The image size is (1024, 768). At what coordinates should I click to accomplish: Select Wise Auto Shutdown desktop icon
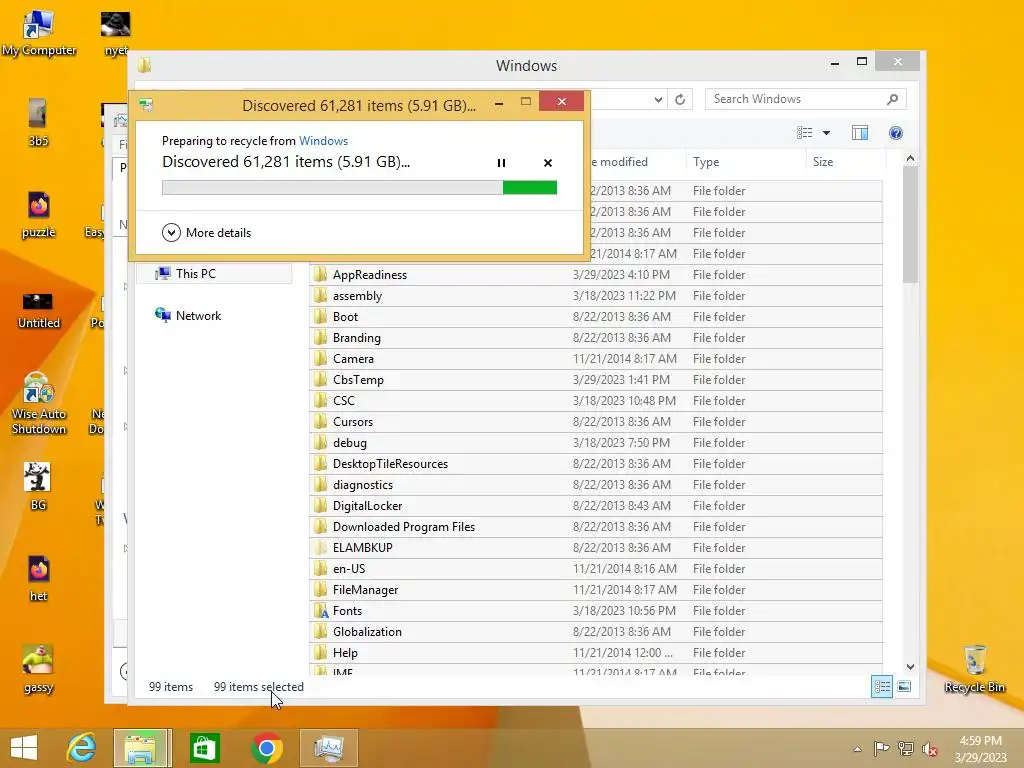[39, 403]
